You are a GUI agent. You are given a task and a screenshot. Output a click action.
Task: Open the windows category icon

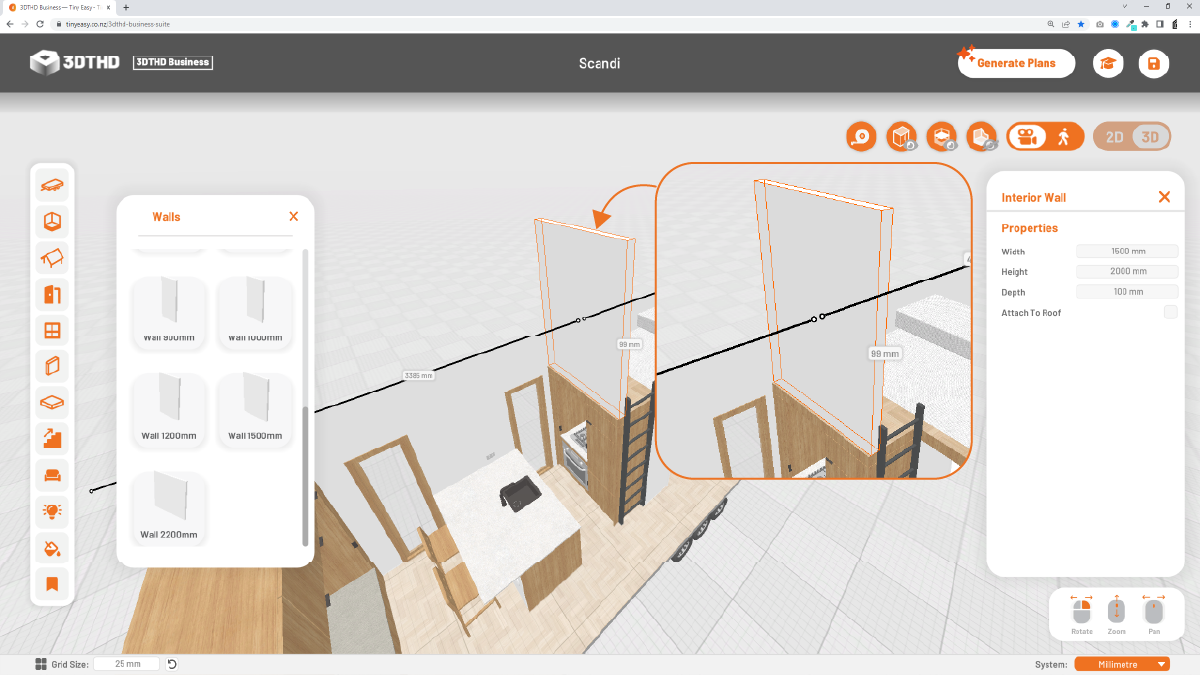click(x=52, y=330)
